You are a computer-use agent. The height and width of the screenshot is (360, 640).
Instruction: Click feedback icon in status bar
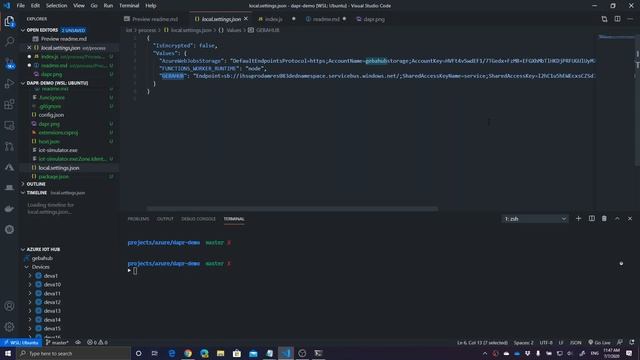click(x=620, y=342)
